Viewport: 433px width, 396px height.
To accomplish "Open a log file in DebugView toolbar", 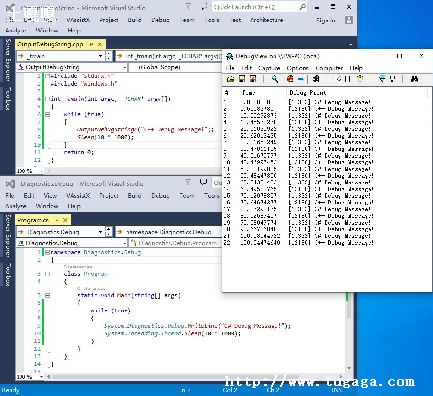I will point(230,79).
